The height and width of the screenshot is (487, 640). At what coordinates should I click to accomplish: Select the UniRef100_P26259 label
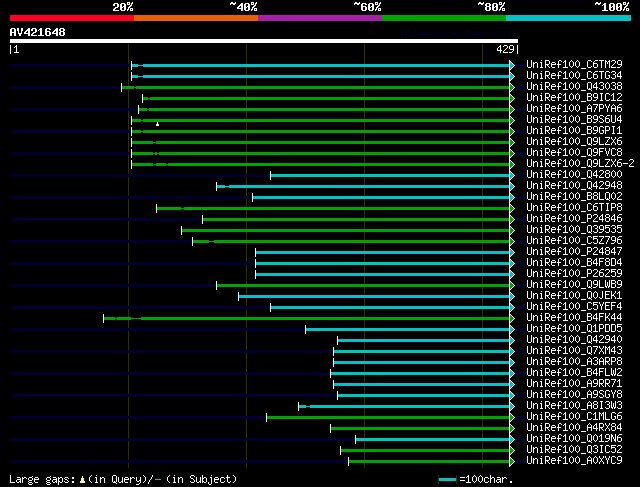(574, 274)
